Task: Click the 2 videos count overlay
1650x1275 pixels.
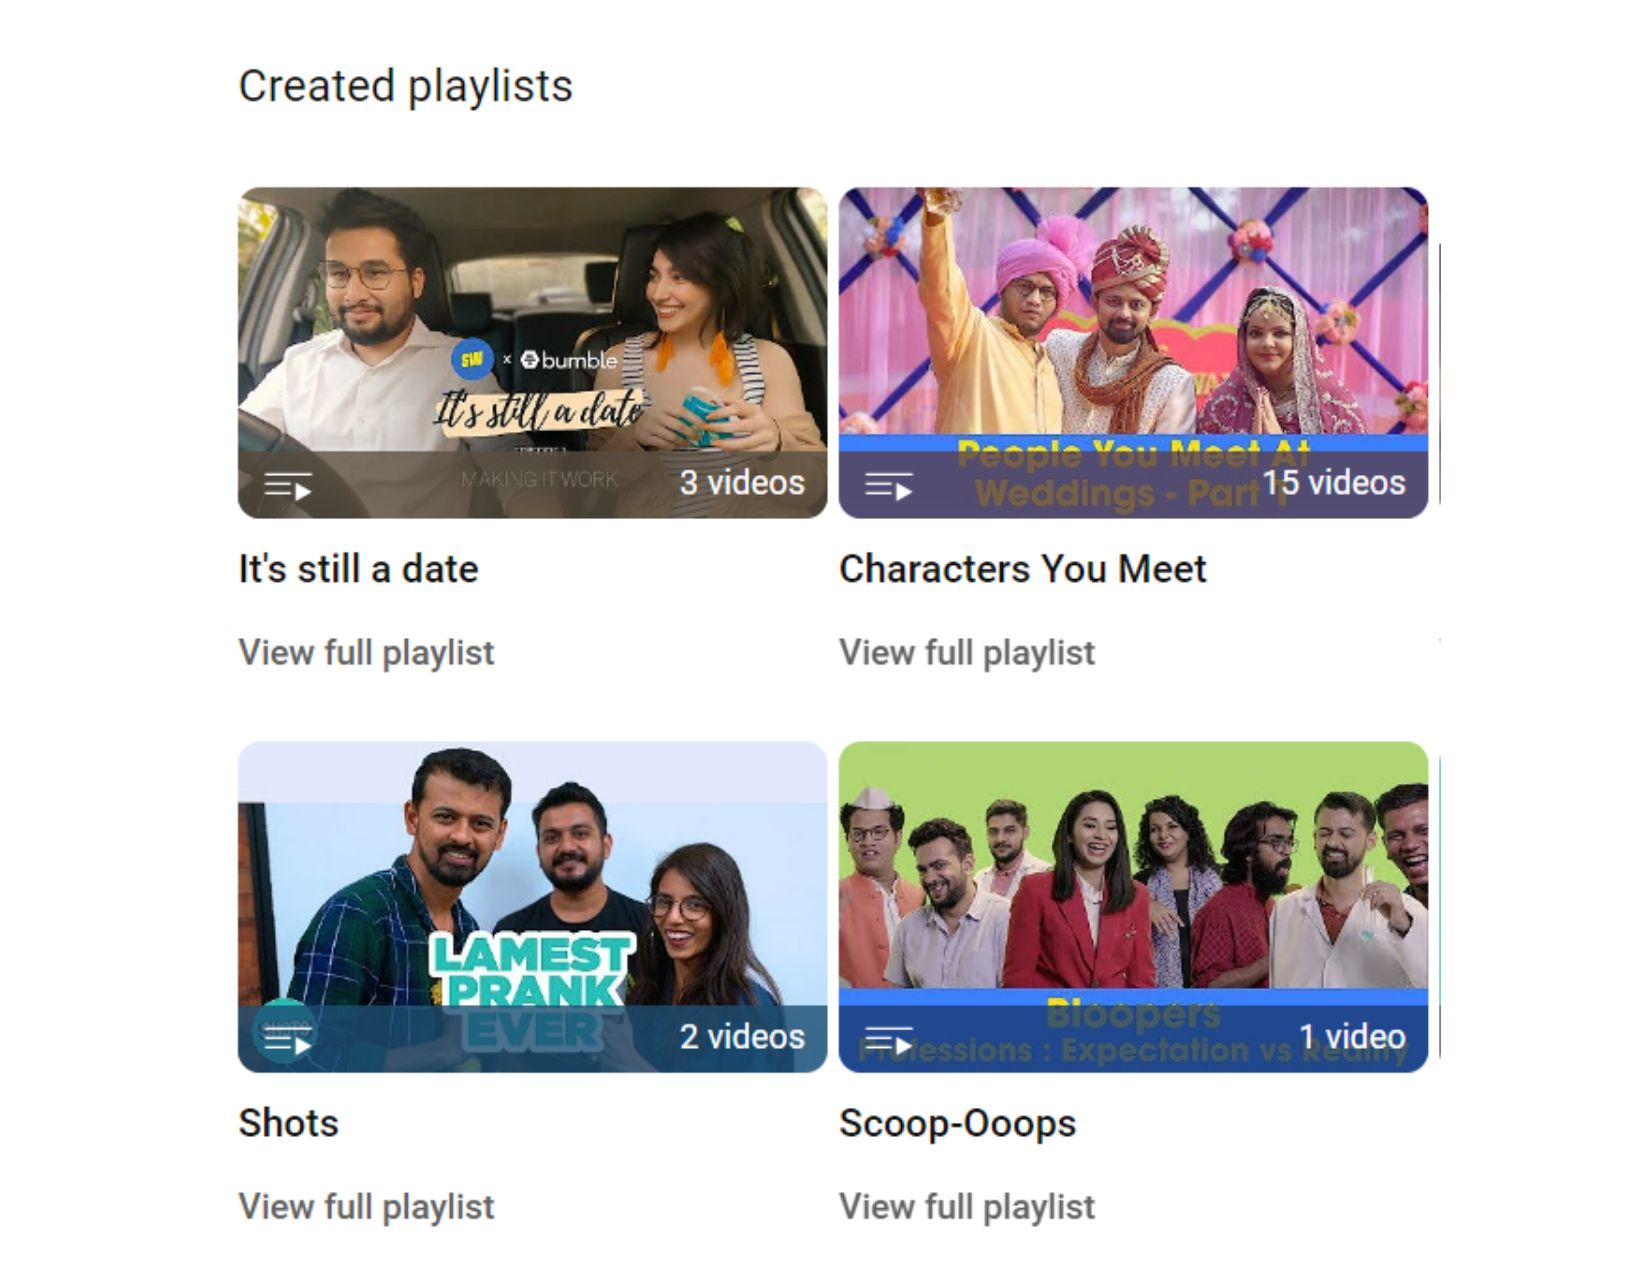Action: pyautogui.click(x=742, y=1037)
